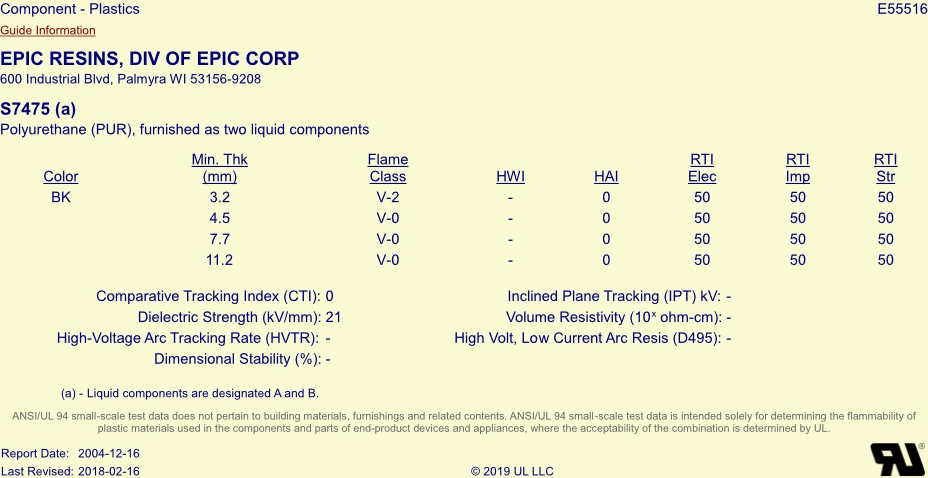Select file number E55516
This screenshot has height=478, width=928.
coord(902,9)
